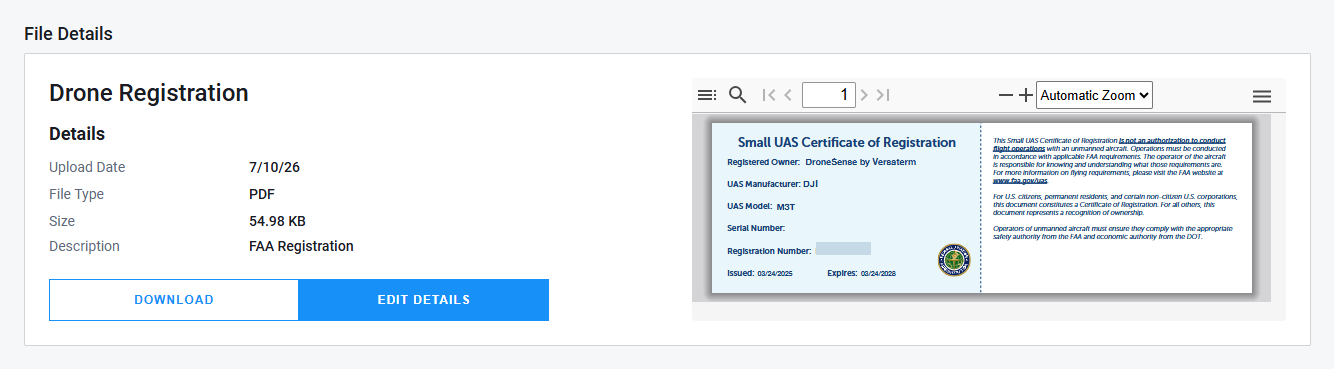Select the "Drone Registration" title
Image resolution: width=1334 pixels, height=369 pixels.
[x=149, y=93]
